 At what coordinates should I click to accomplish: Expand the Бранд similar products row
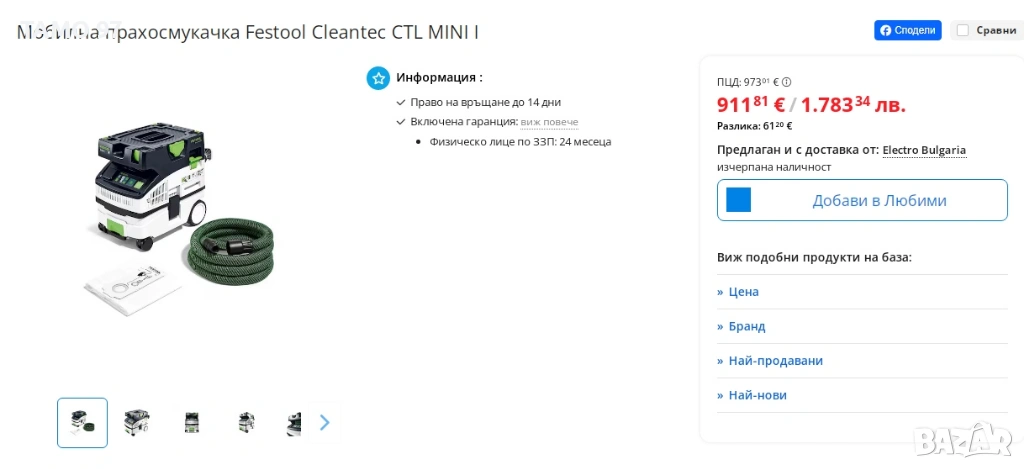click(741, 326)
